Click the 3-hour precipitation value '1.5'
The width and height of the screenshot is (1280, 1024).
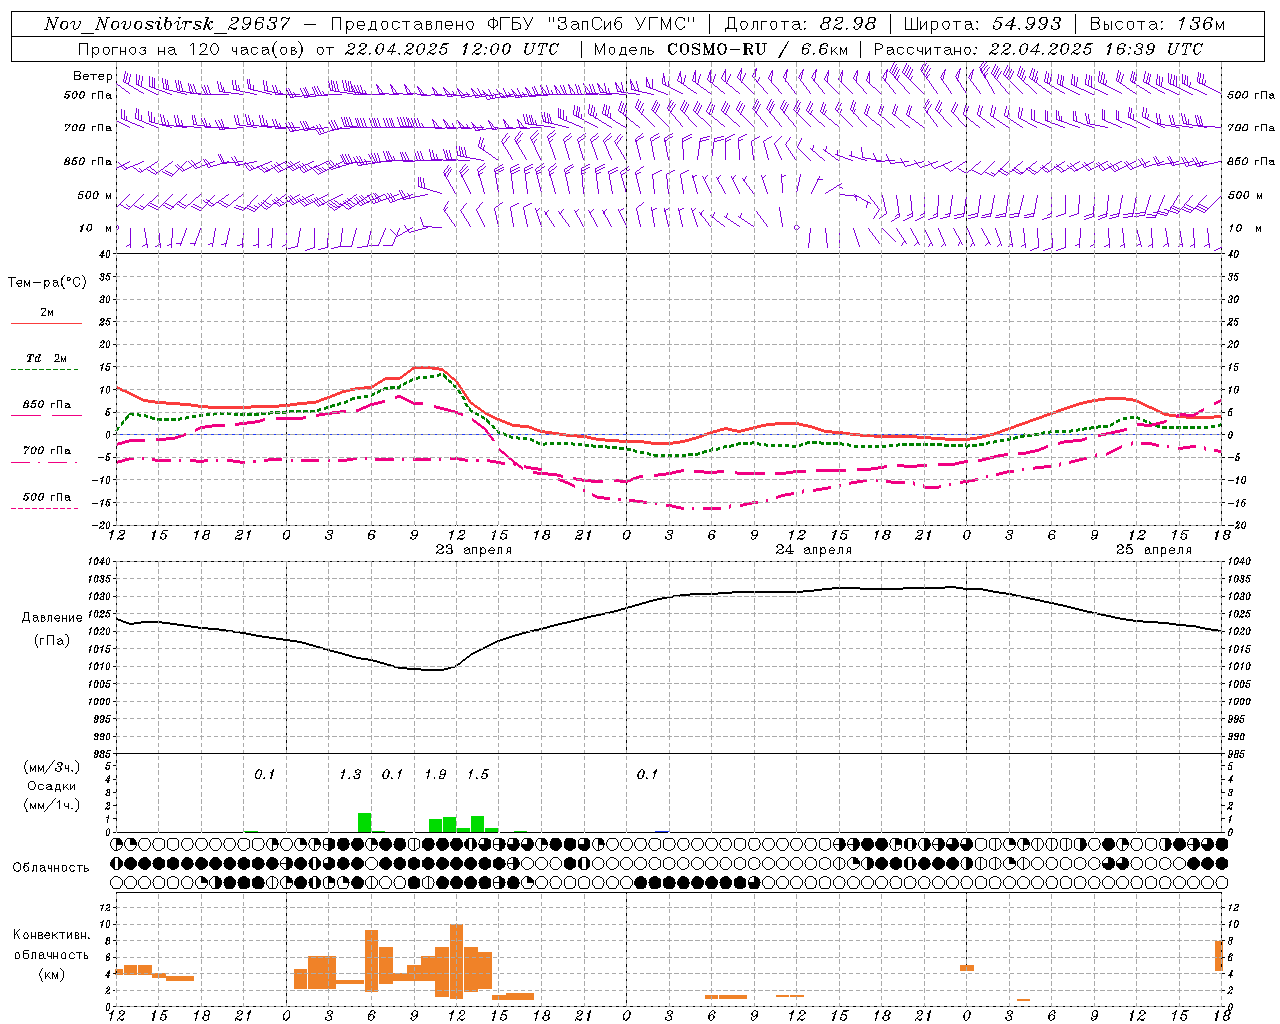click(478, 775)
